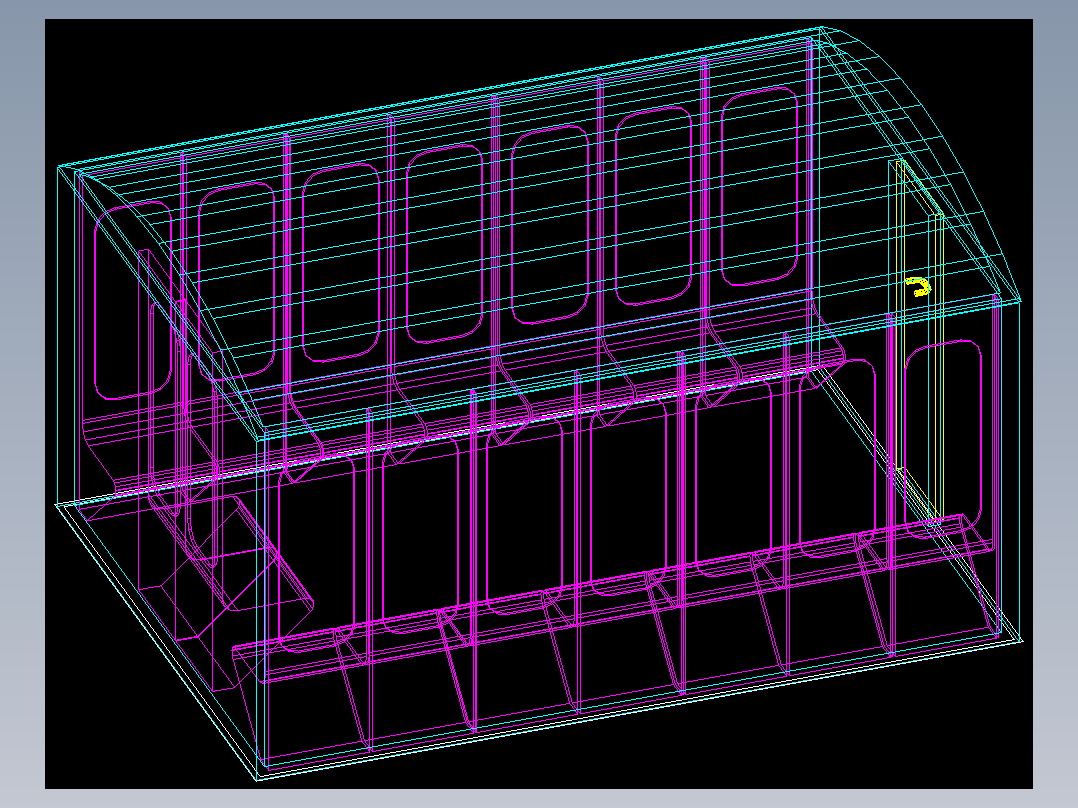1078x808 pixels.
Task: Click the rear wall window nearest the door
Action: (760, 186)
